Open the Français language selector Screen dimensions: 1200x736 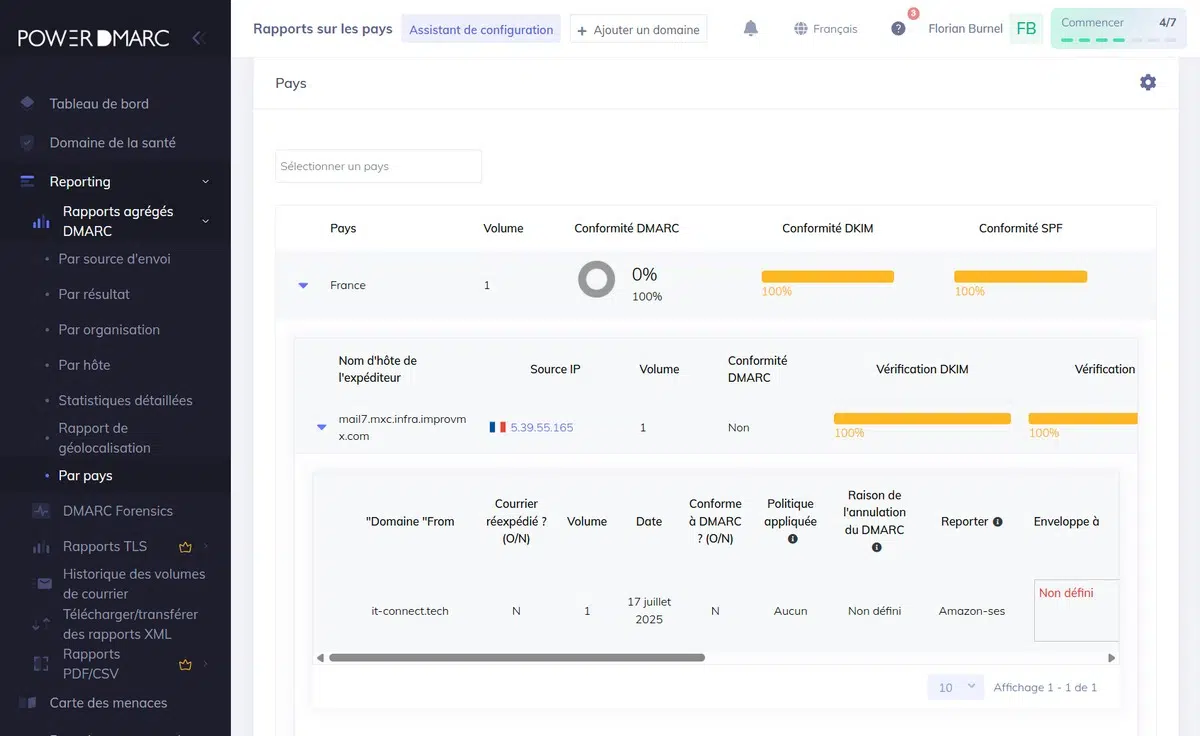coord(825,29)
